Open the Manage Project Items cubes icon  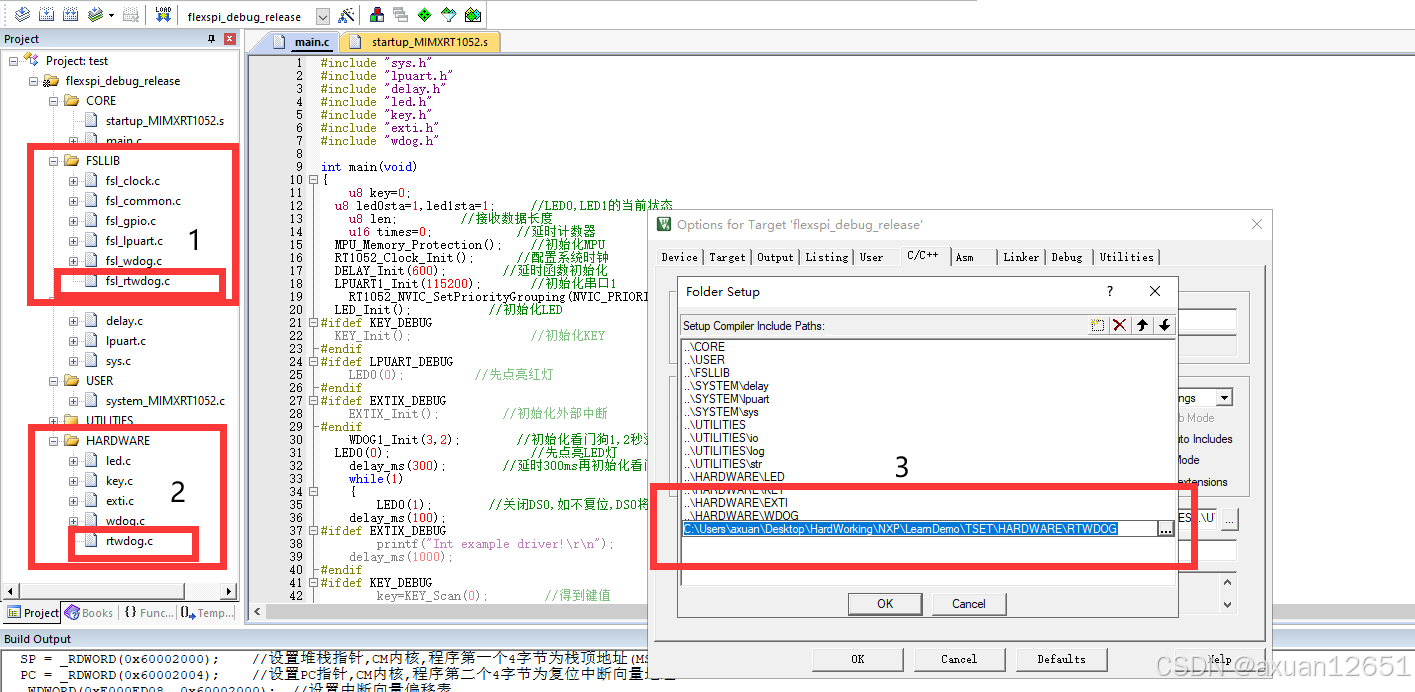pos(377,15)
